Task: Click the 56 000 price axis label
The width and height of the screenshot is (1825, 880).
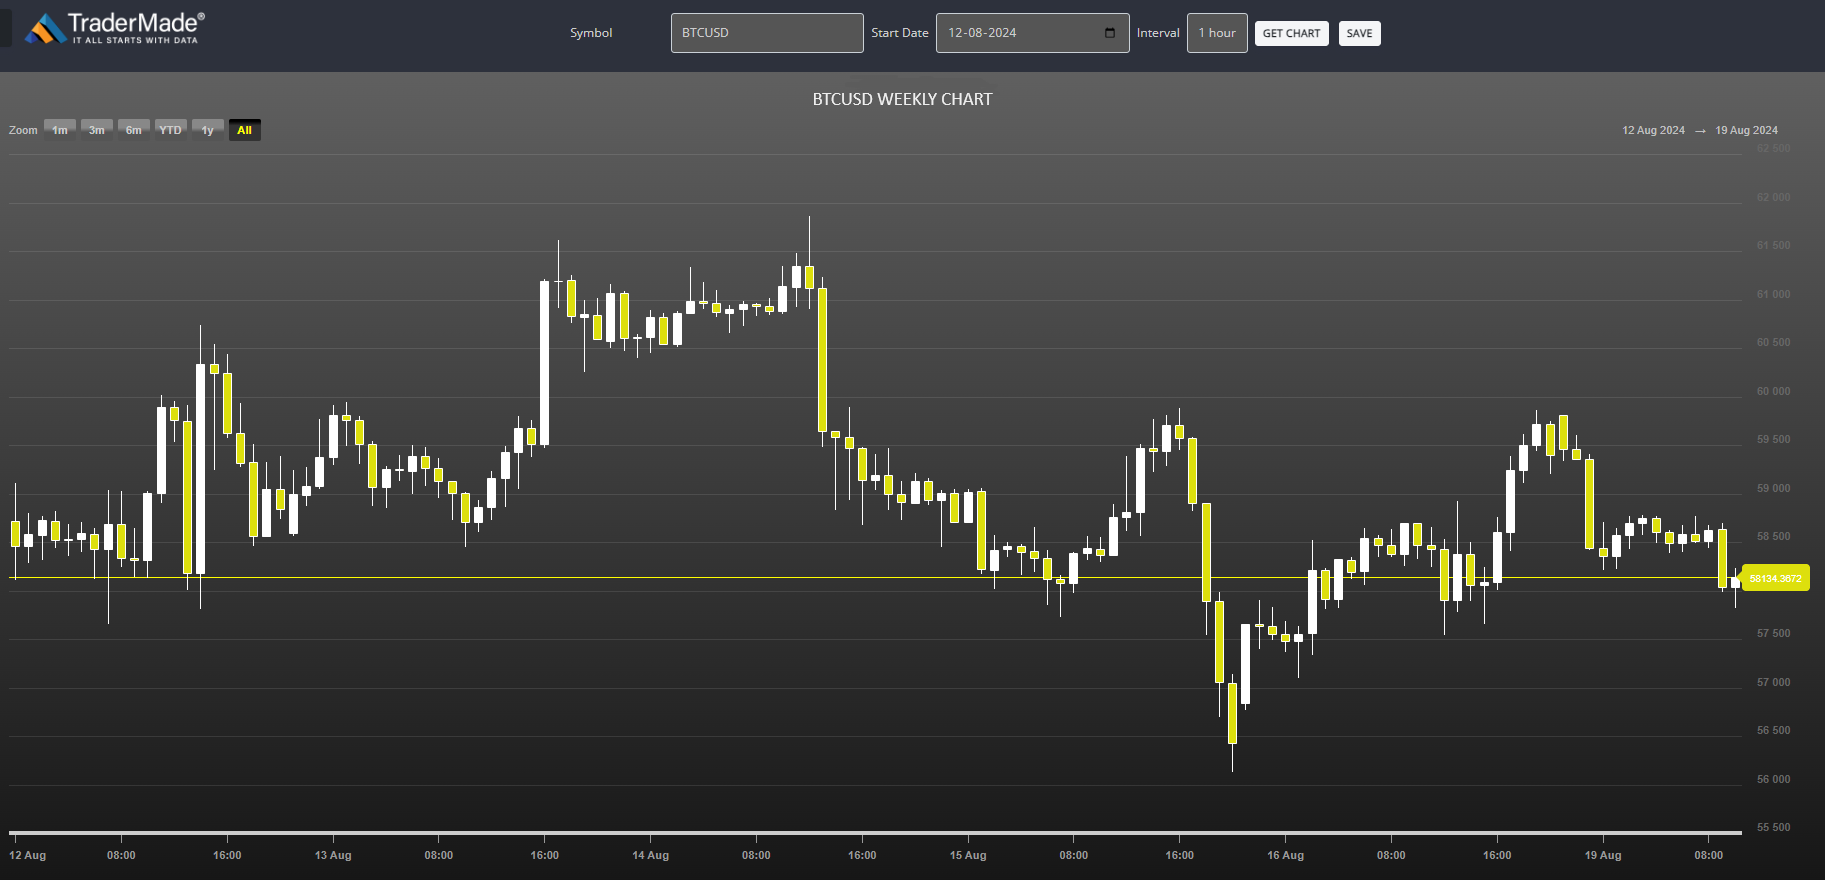Action: point(1773,779)
